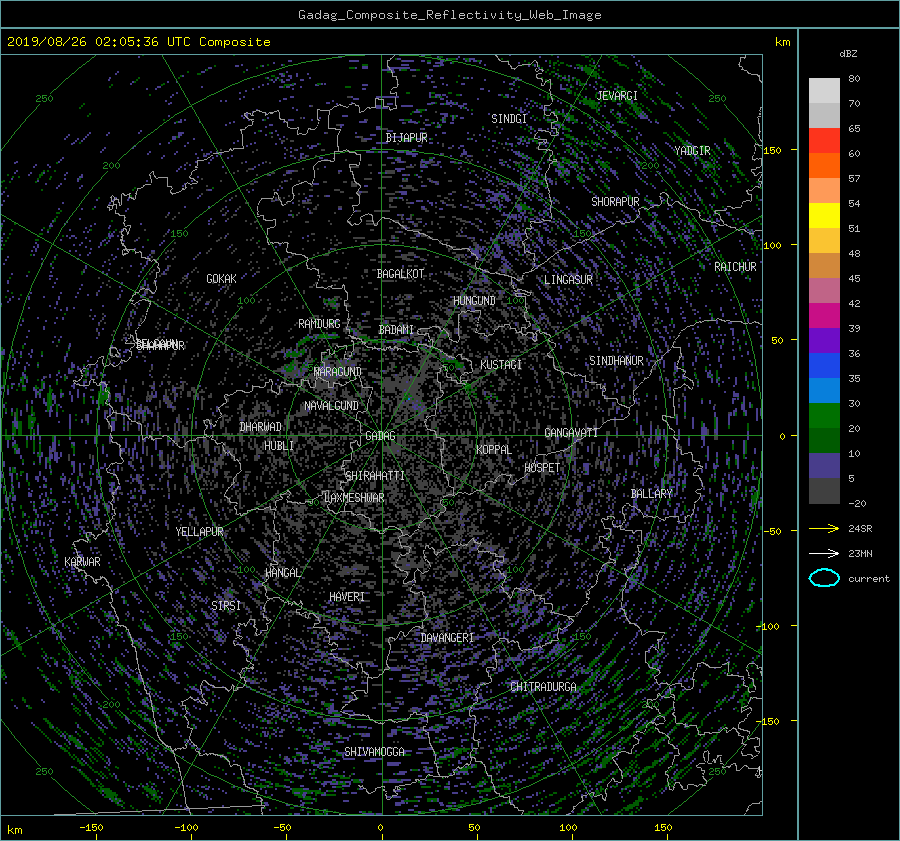Screen dimensions: 900x841
Task: Click the LAXMESHWAR city label
Action: click(354, 498)
